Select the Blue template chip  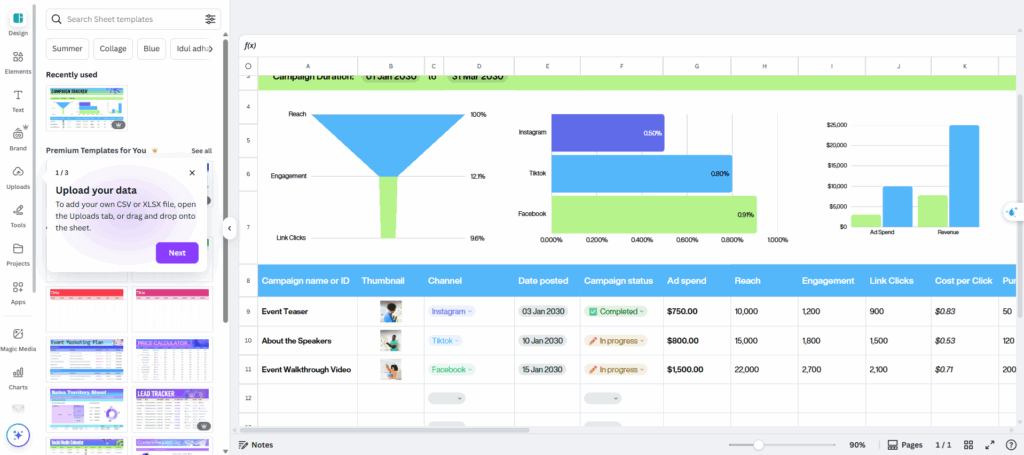(152, 48)
